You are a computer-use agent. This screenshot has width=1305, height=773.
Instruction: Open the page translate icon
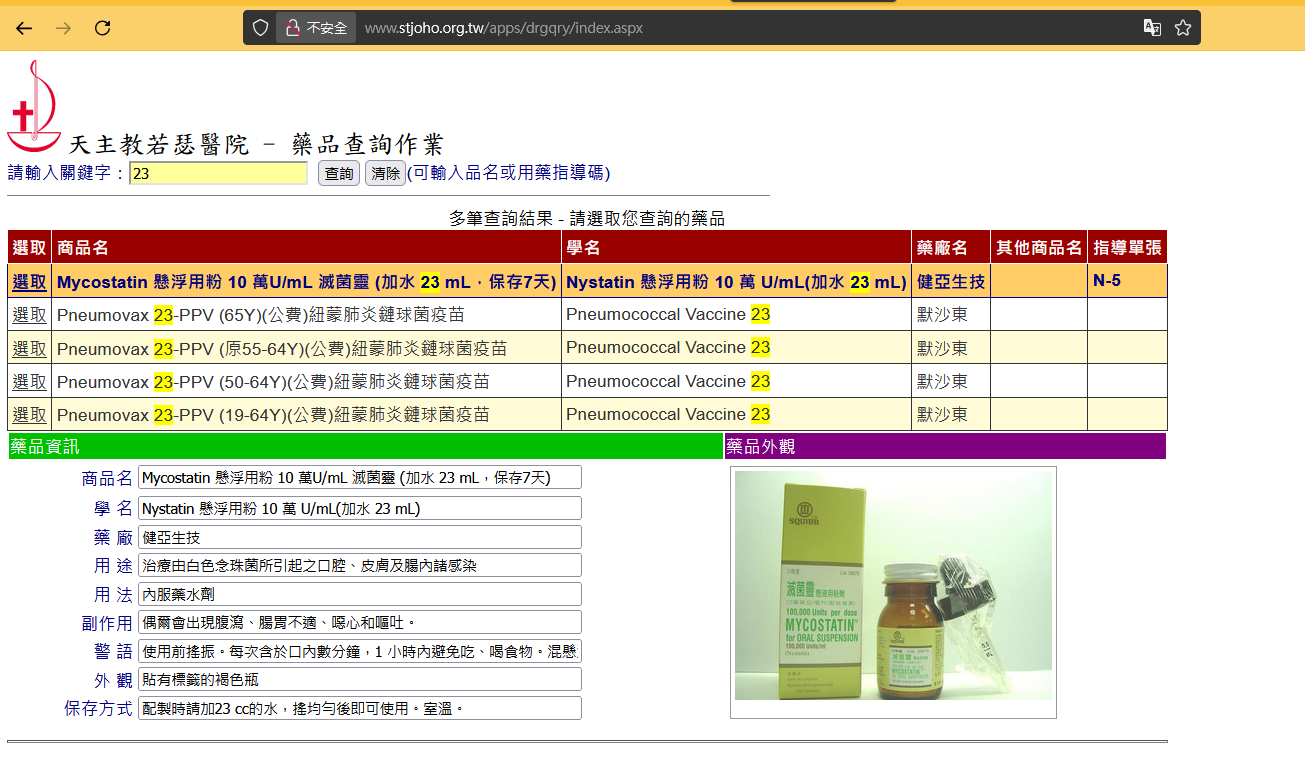click(1152, 28)
